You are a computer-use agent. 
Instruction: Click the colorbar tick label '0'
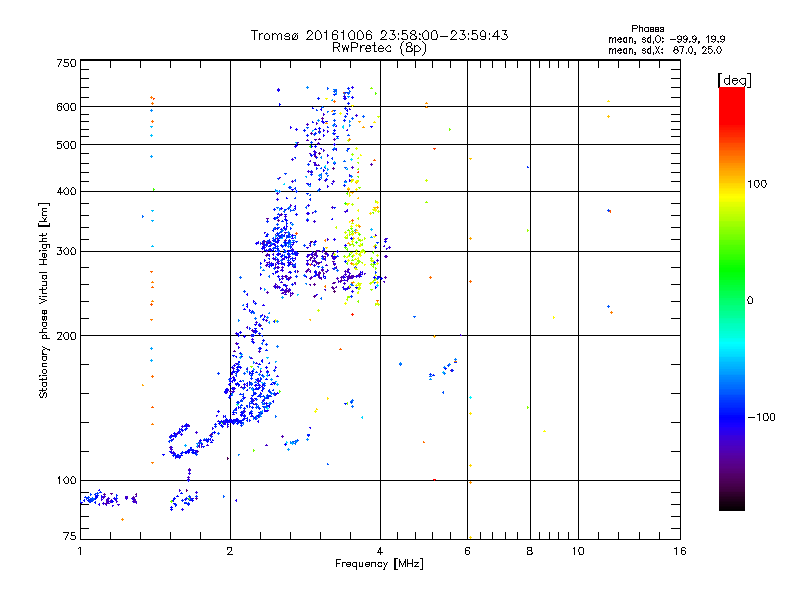pos(749,301)
